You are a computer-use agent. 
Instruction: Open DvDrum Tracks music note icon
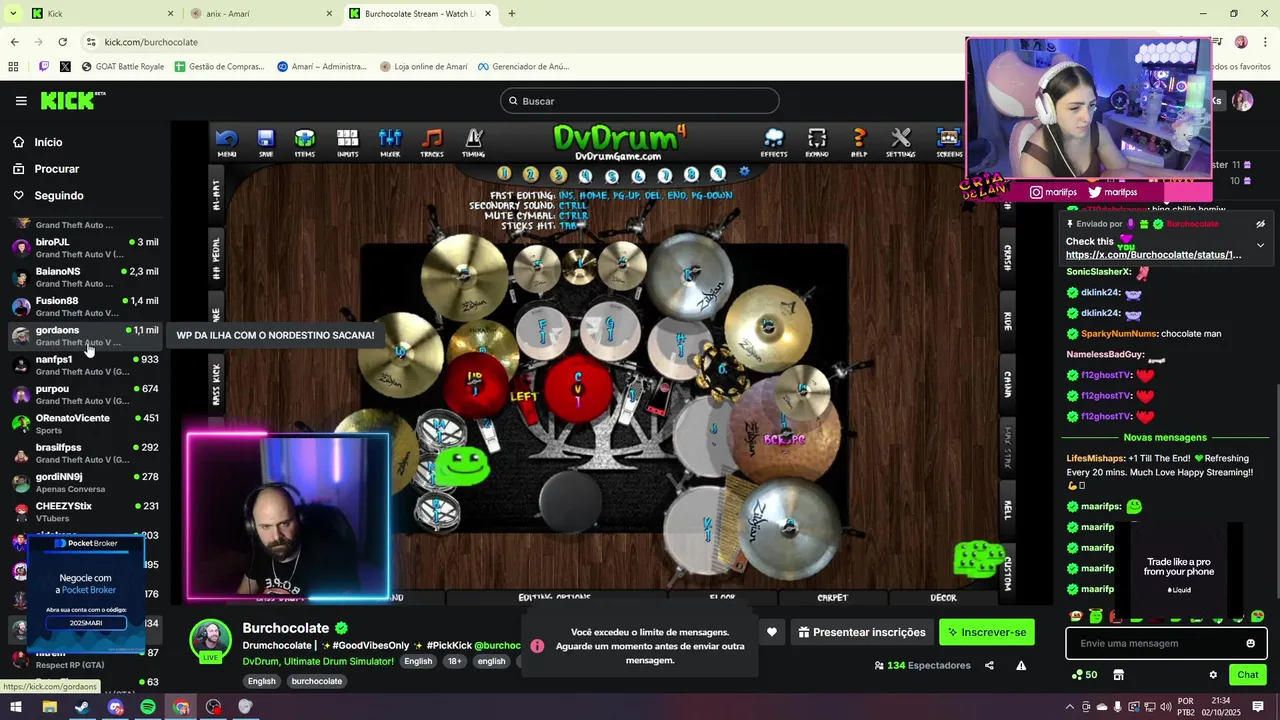coord(432,143)
